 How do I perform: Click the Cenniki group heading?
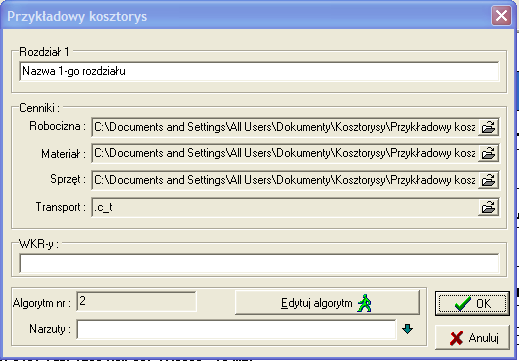coord(39,108)
